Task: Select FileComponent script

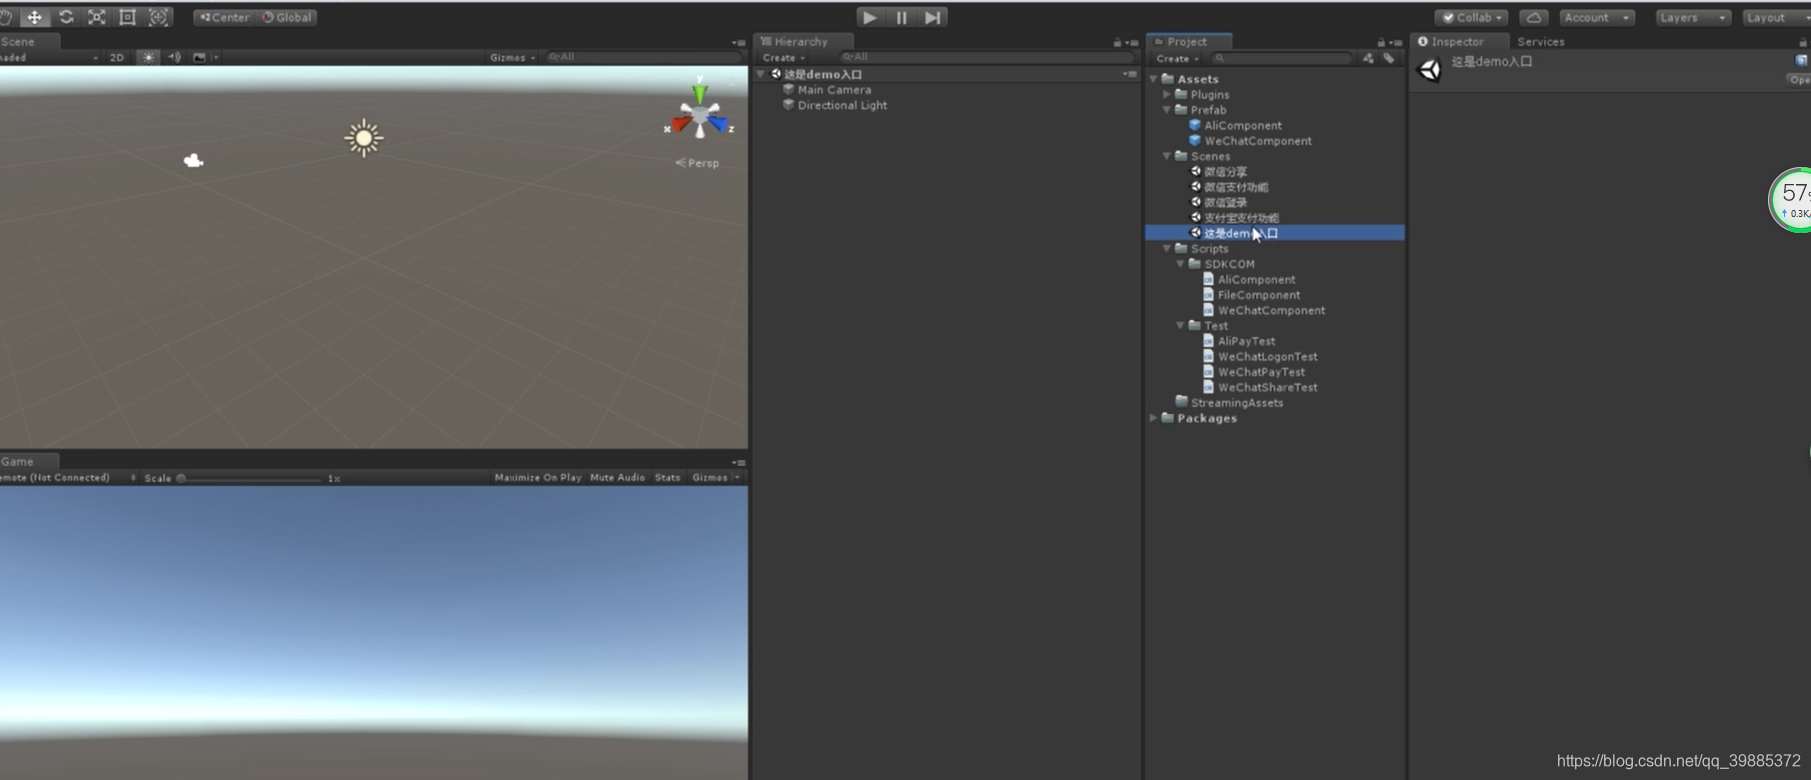Action: (x=1259, y=295)
